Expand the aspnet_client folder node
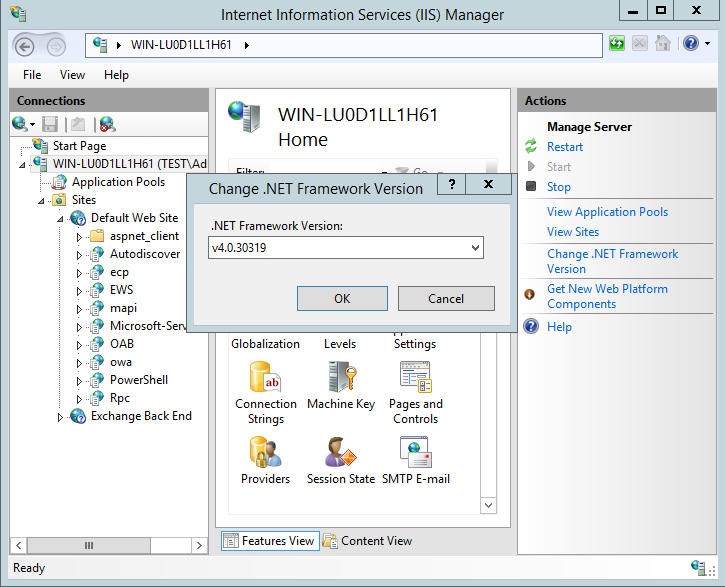The height and width of the screenshot is (587, 725). pos(79,237)
